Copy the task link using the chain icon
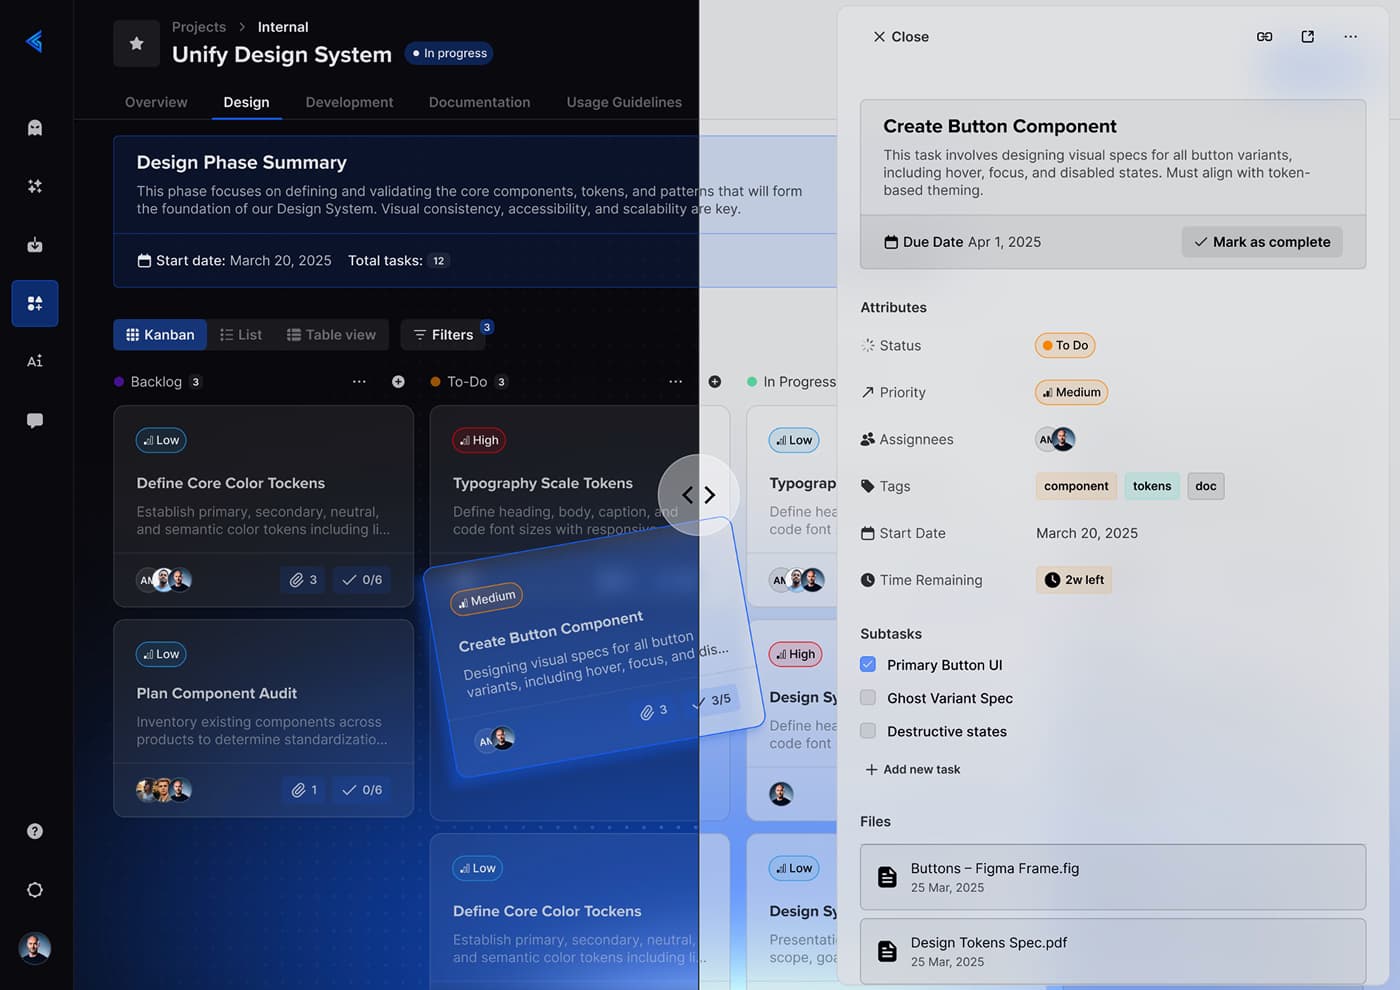 1264,36
